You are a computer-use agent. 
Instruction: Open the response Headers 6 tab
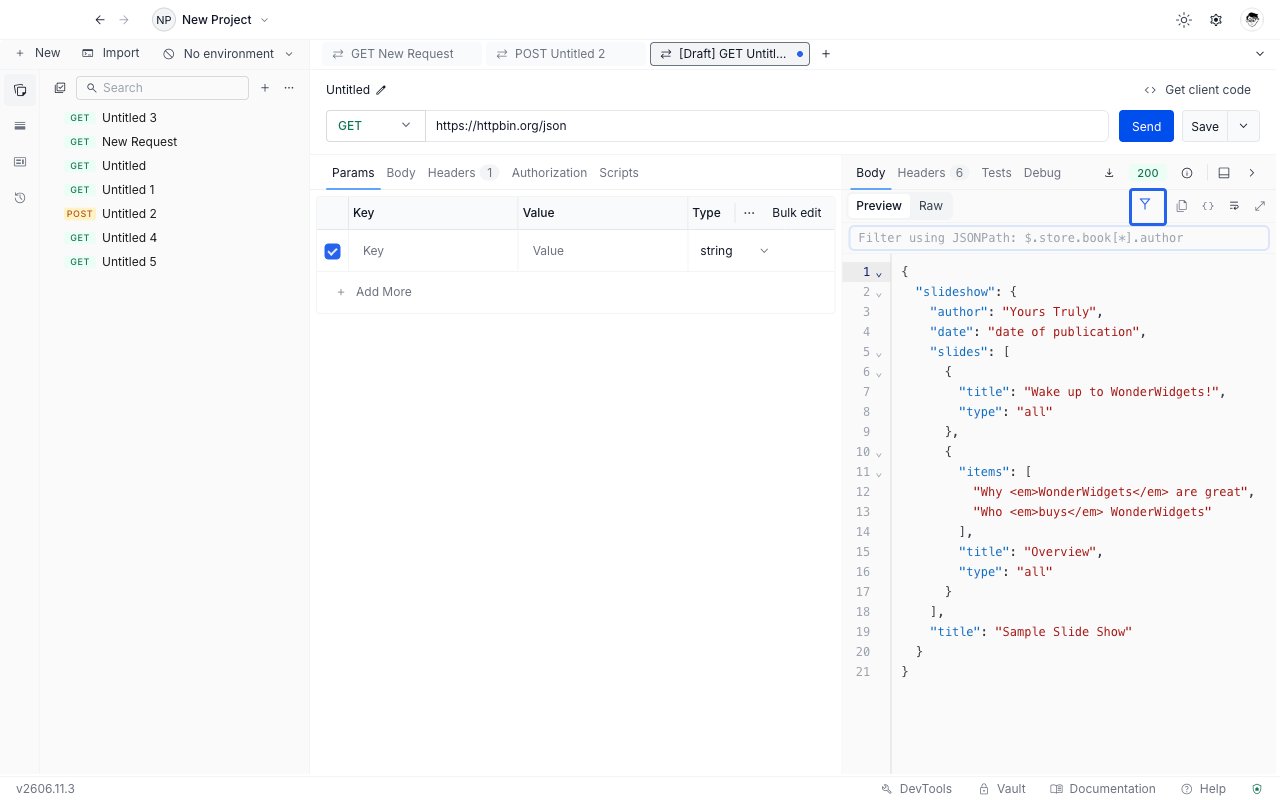tap(933, 173)
